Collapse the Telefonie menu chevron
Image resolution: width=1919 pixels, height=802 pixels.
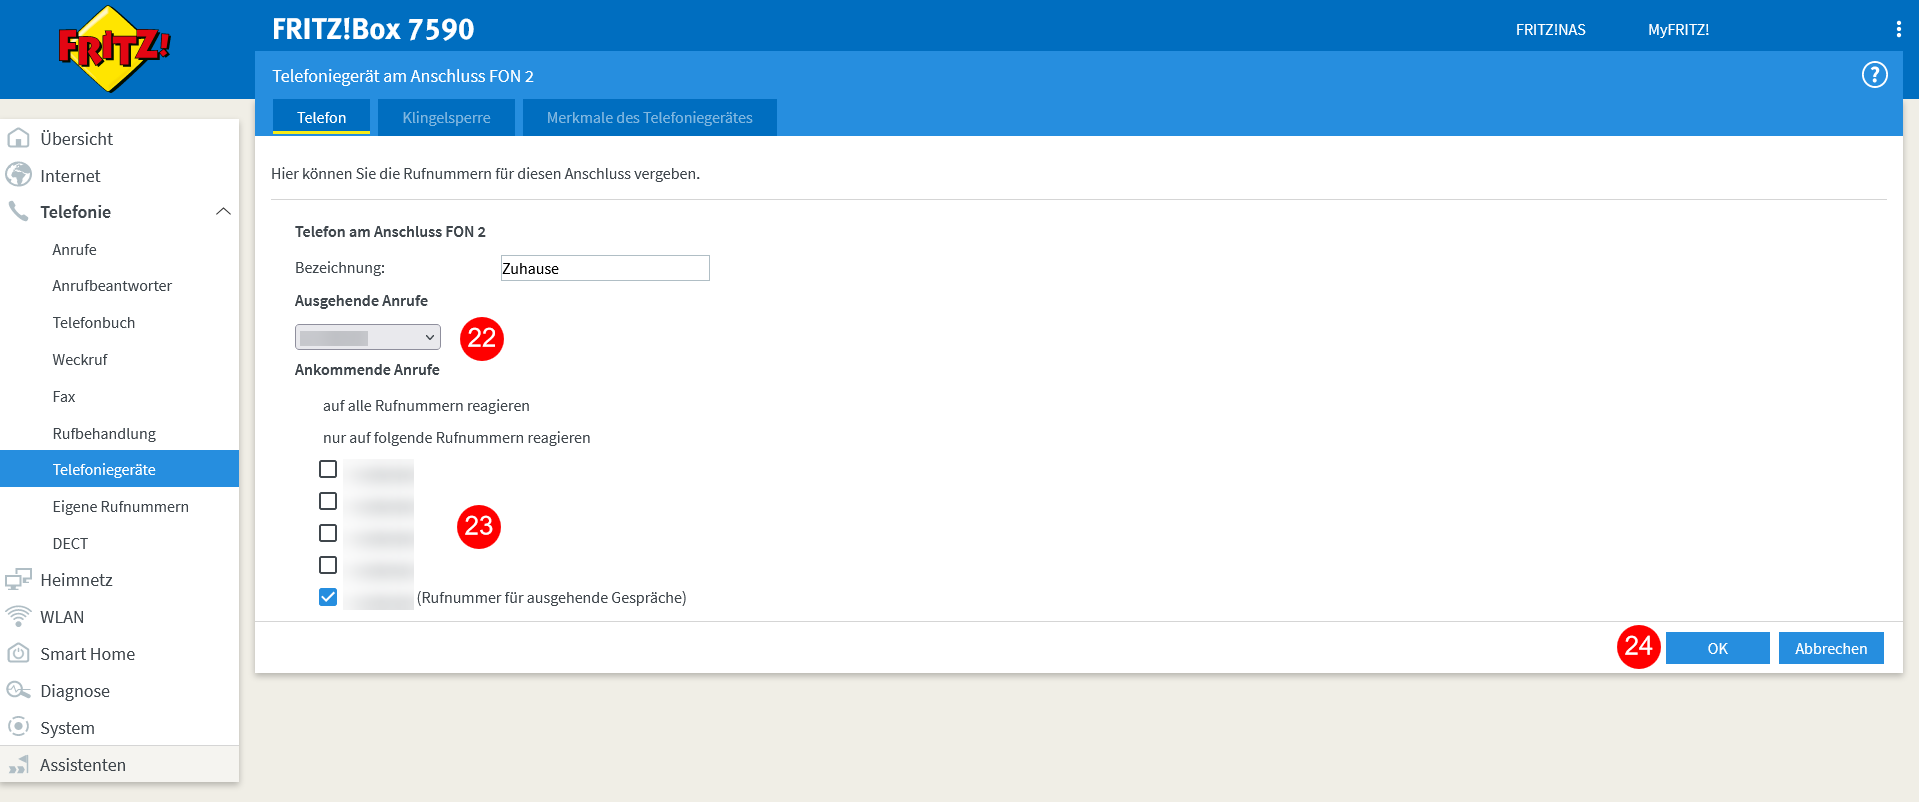tap(223, 211)
